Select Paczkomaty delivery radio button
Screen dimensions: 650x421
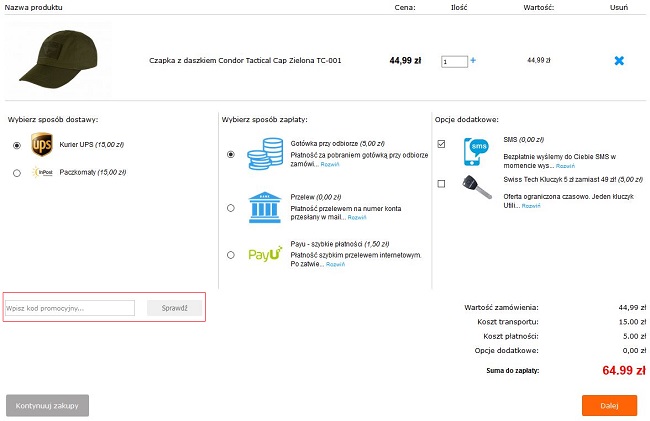(x=17, y=173)
